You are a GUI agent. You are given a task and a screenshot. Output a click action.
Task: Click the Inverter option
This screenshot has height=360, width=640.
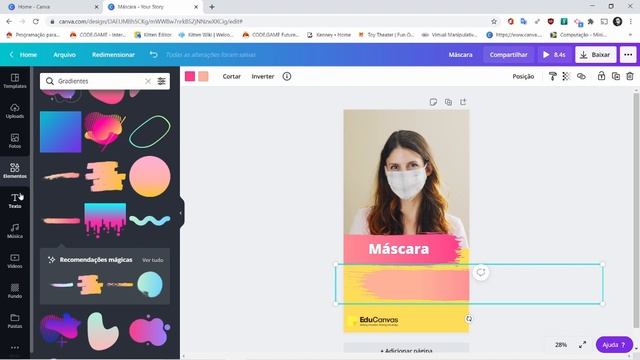point(262,76)
